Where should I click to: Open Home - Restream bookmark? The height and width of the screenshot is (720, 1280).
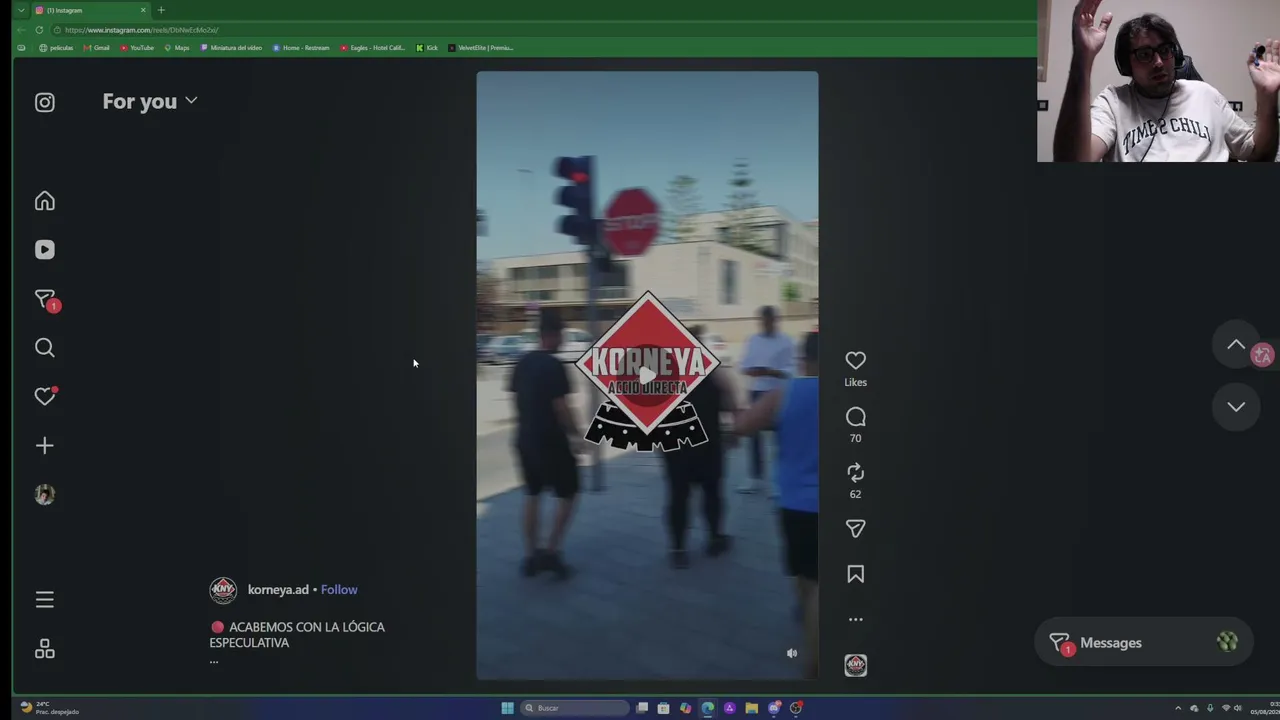[x=301, y=48]
